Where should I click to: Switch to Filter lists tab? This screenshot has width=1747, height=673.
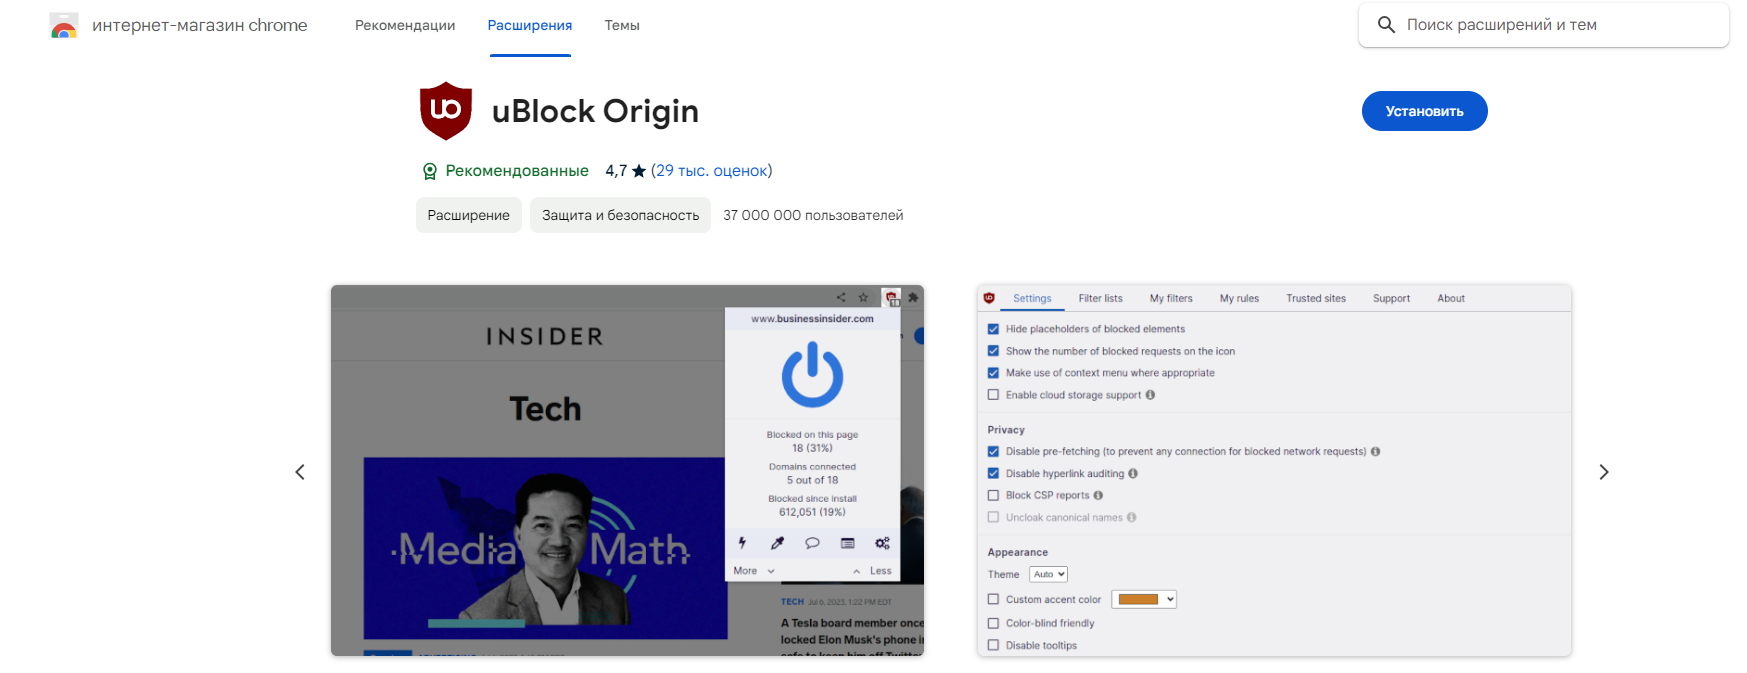click(x=1100, y=299)
